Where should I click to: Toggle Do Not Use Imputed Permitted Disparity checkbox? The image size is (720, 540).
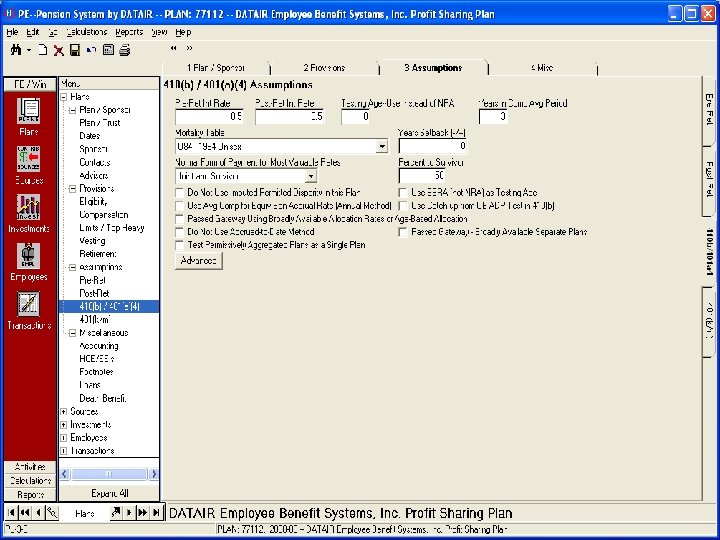pyautogui.click(x=180, y=192)
